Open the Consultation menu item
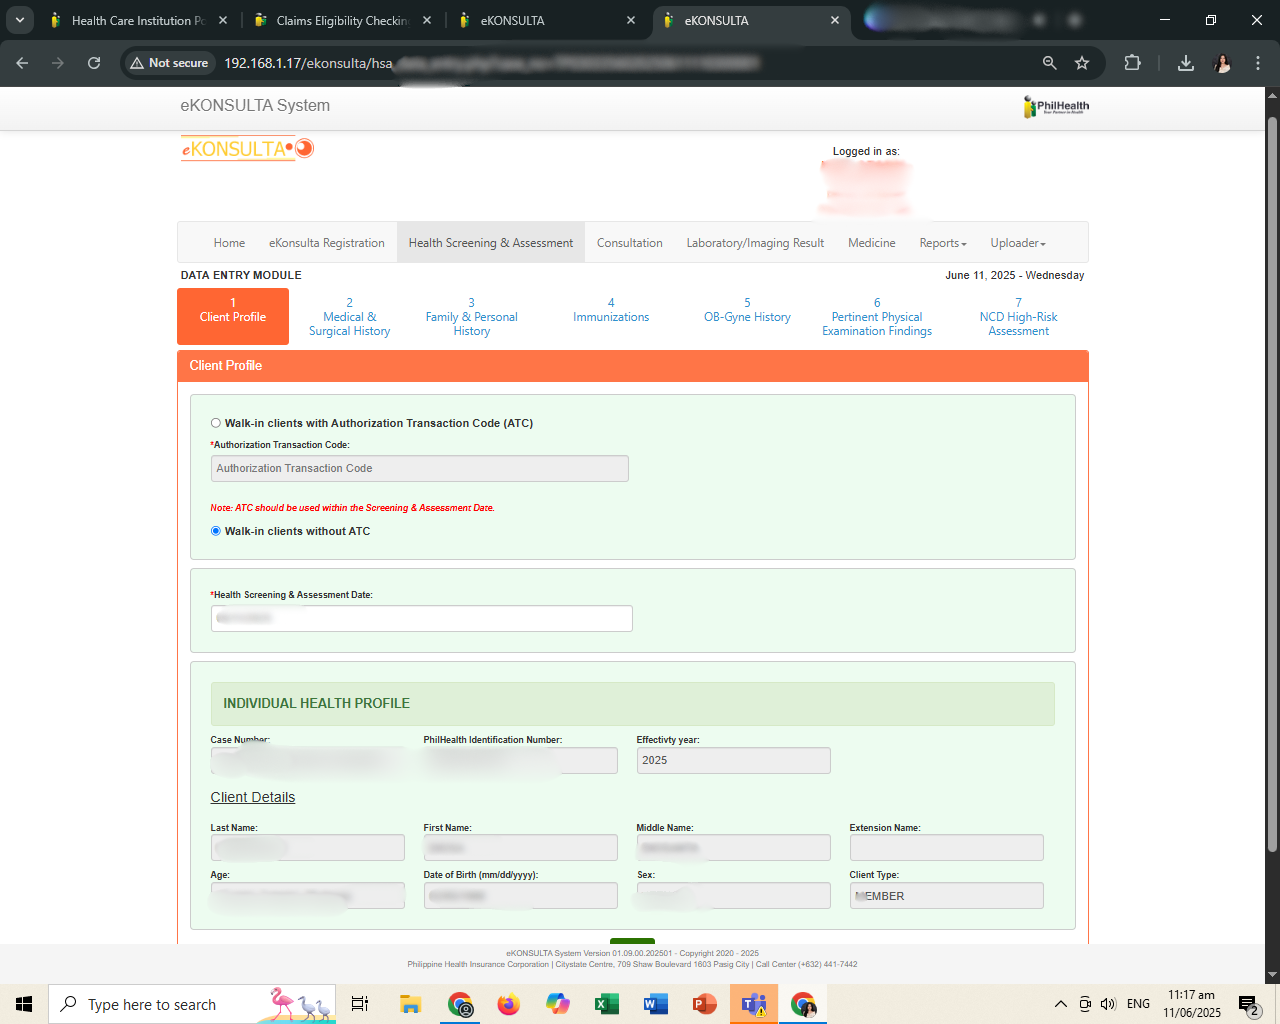The width and height of the screenshot is (1280, 1024). (630, 243)
